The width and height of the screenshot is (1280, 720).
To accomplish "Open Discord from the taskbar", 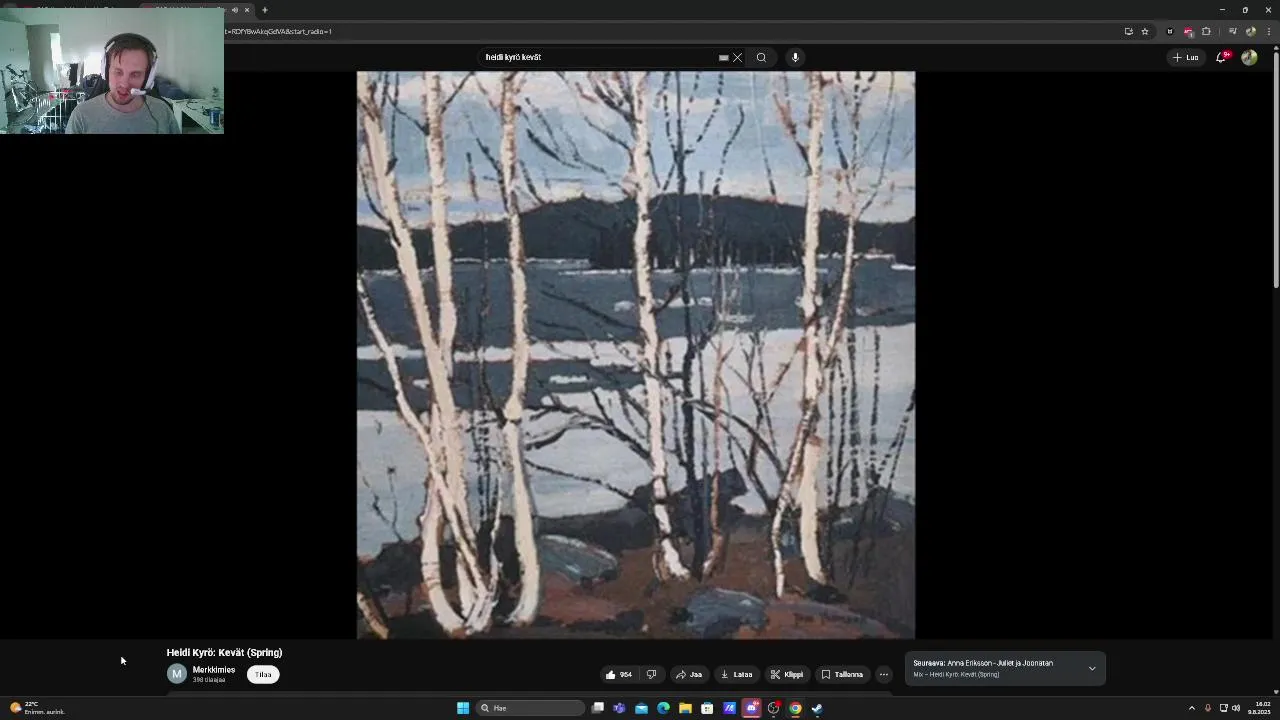I will coord(751,708).
